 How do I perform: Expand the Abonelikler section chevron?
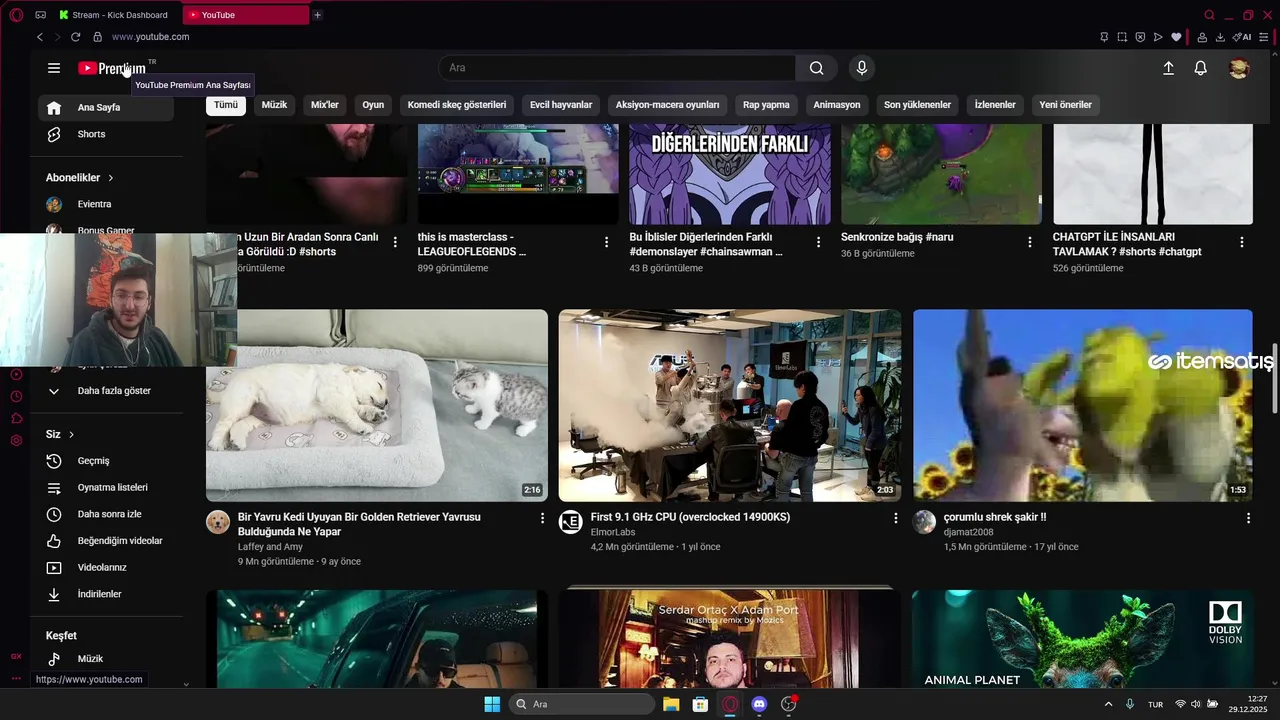pos(111,178)
